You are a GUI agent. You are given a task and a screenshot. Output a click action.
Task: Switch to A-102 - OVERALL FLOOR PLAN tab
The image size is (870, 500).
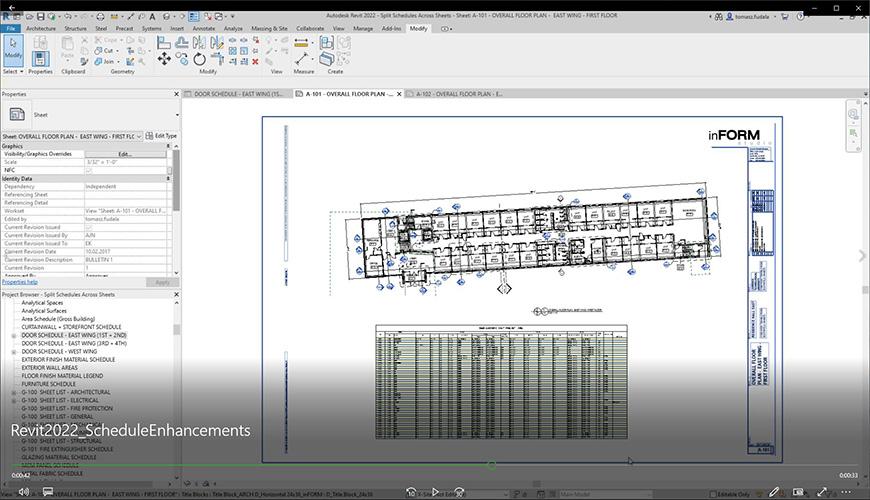459,94
